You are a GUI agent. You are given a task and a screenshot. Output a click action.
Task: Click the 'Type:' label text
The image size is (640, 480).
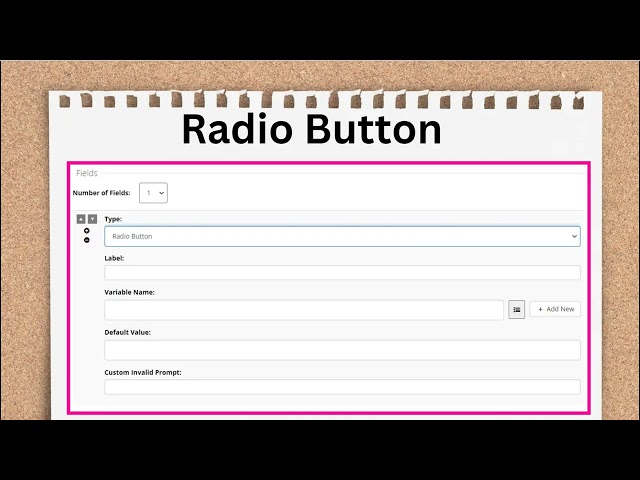(x=113, y=219)
